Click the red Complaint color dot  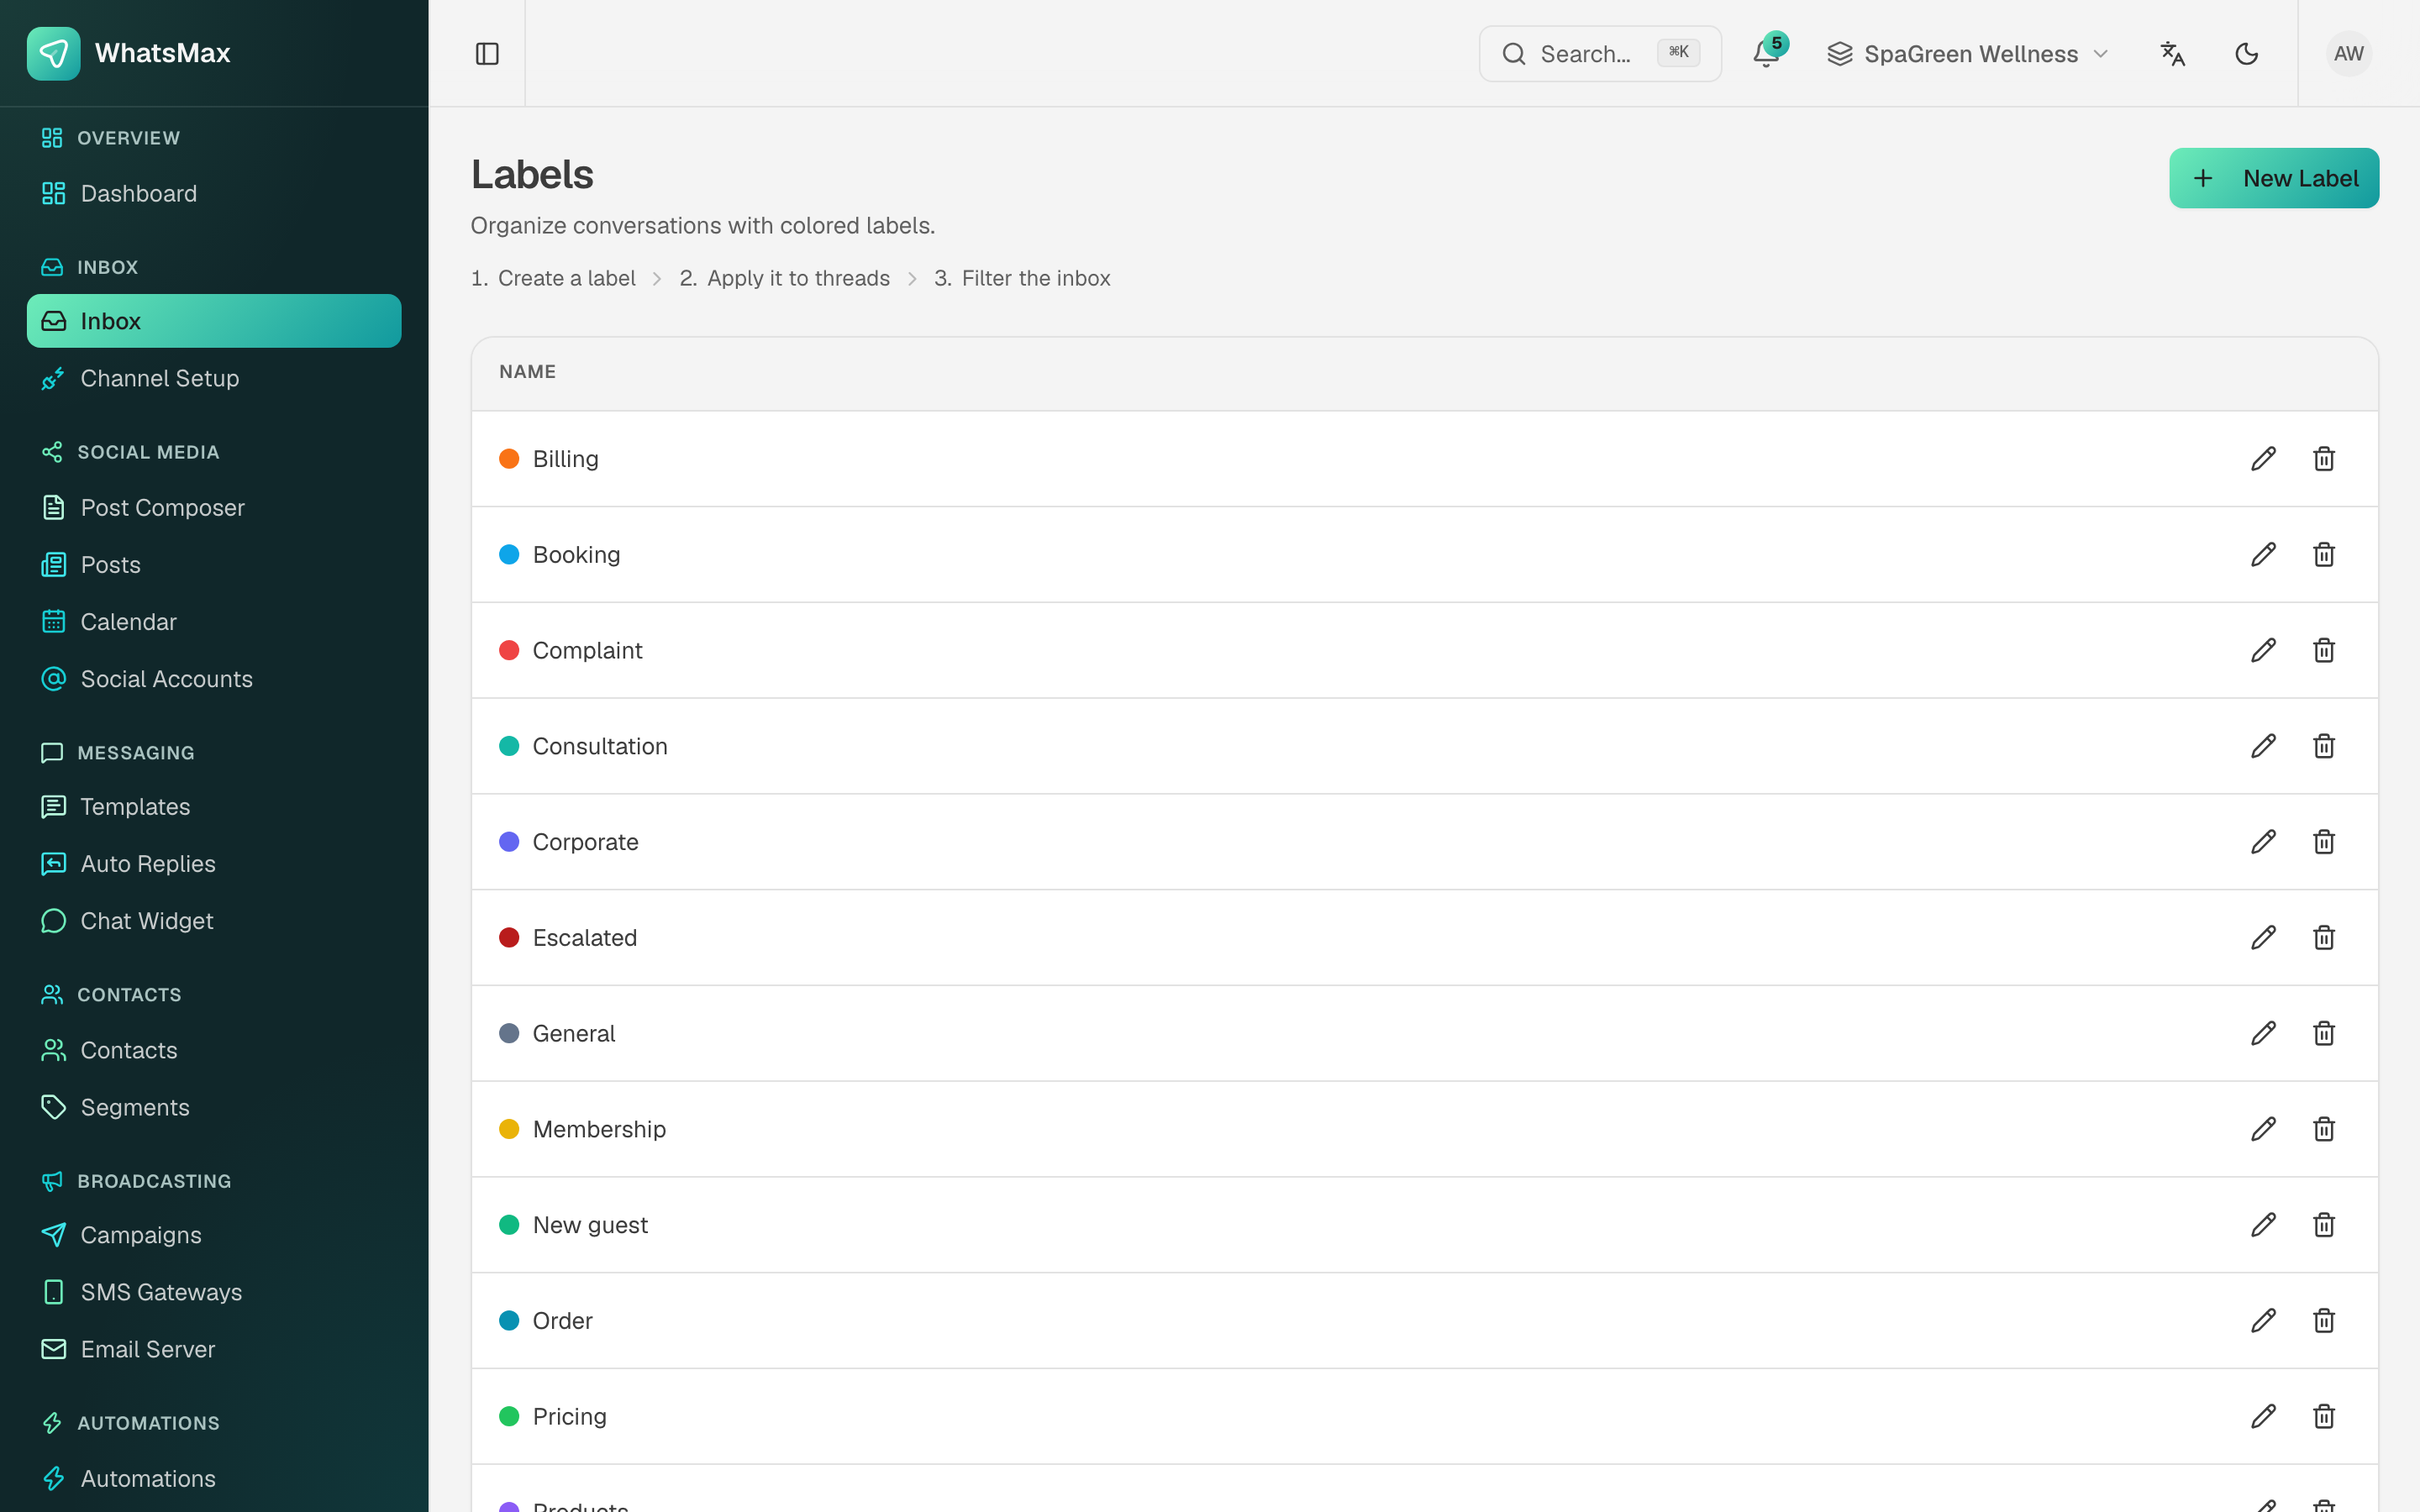(x=509, y=650)
